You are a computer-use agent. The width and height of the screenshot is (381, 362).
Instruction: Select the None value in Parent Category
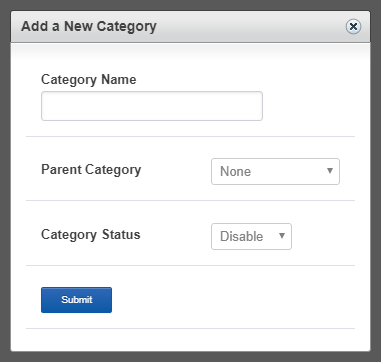pos(235,171)
